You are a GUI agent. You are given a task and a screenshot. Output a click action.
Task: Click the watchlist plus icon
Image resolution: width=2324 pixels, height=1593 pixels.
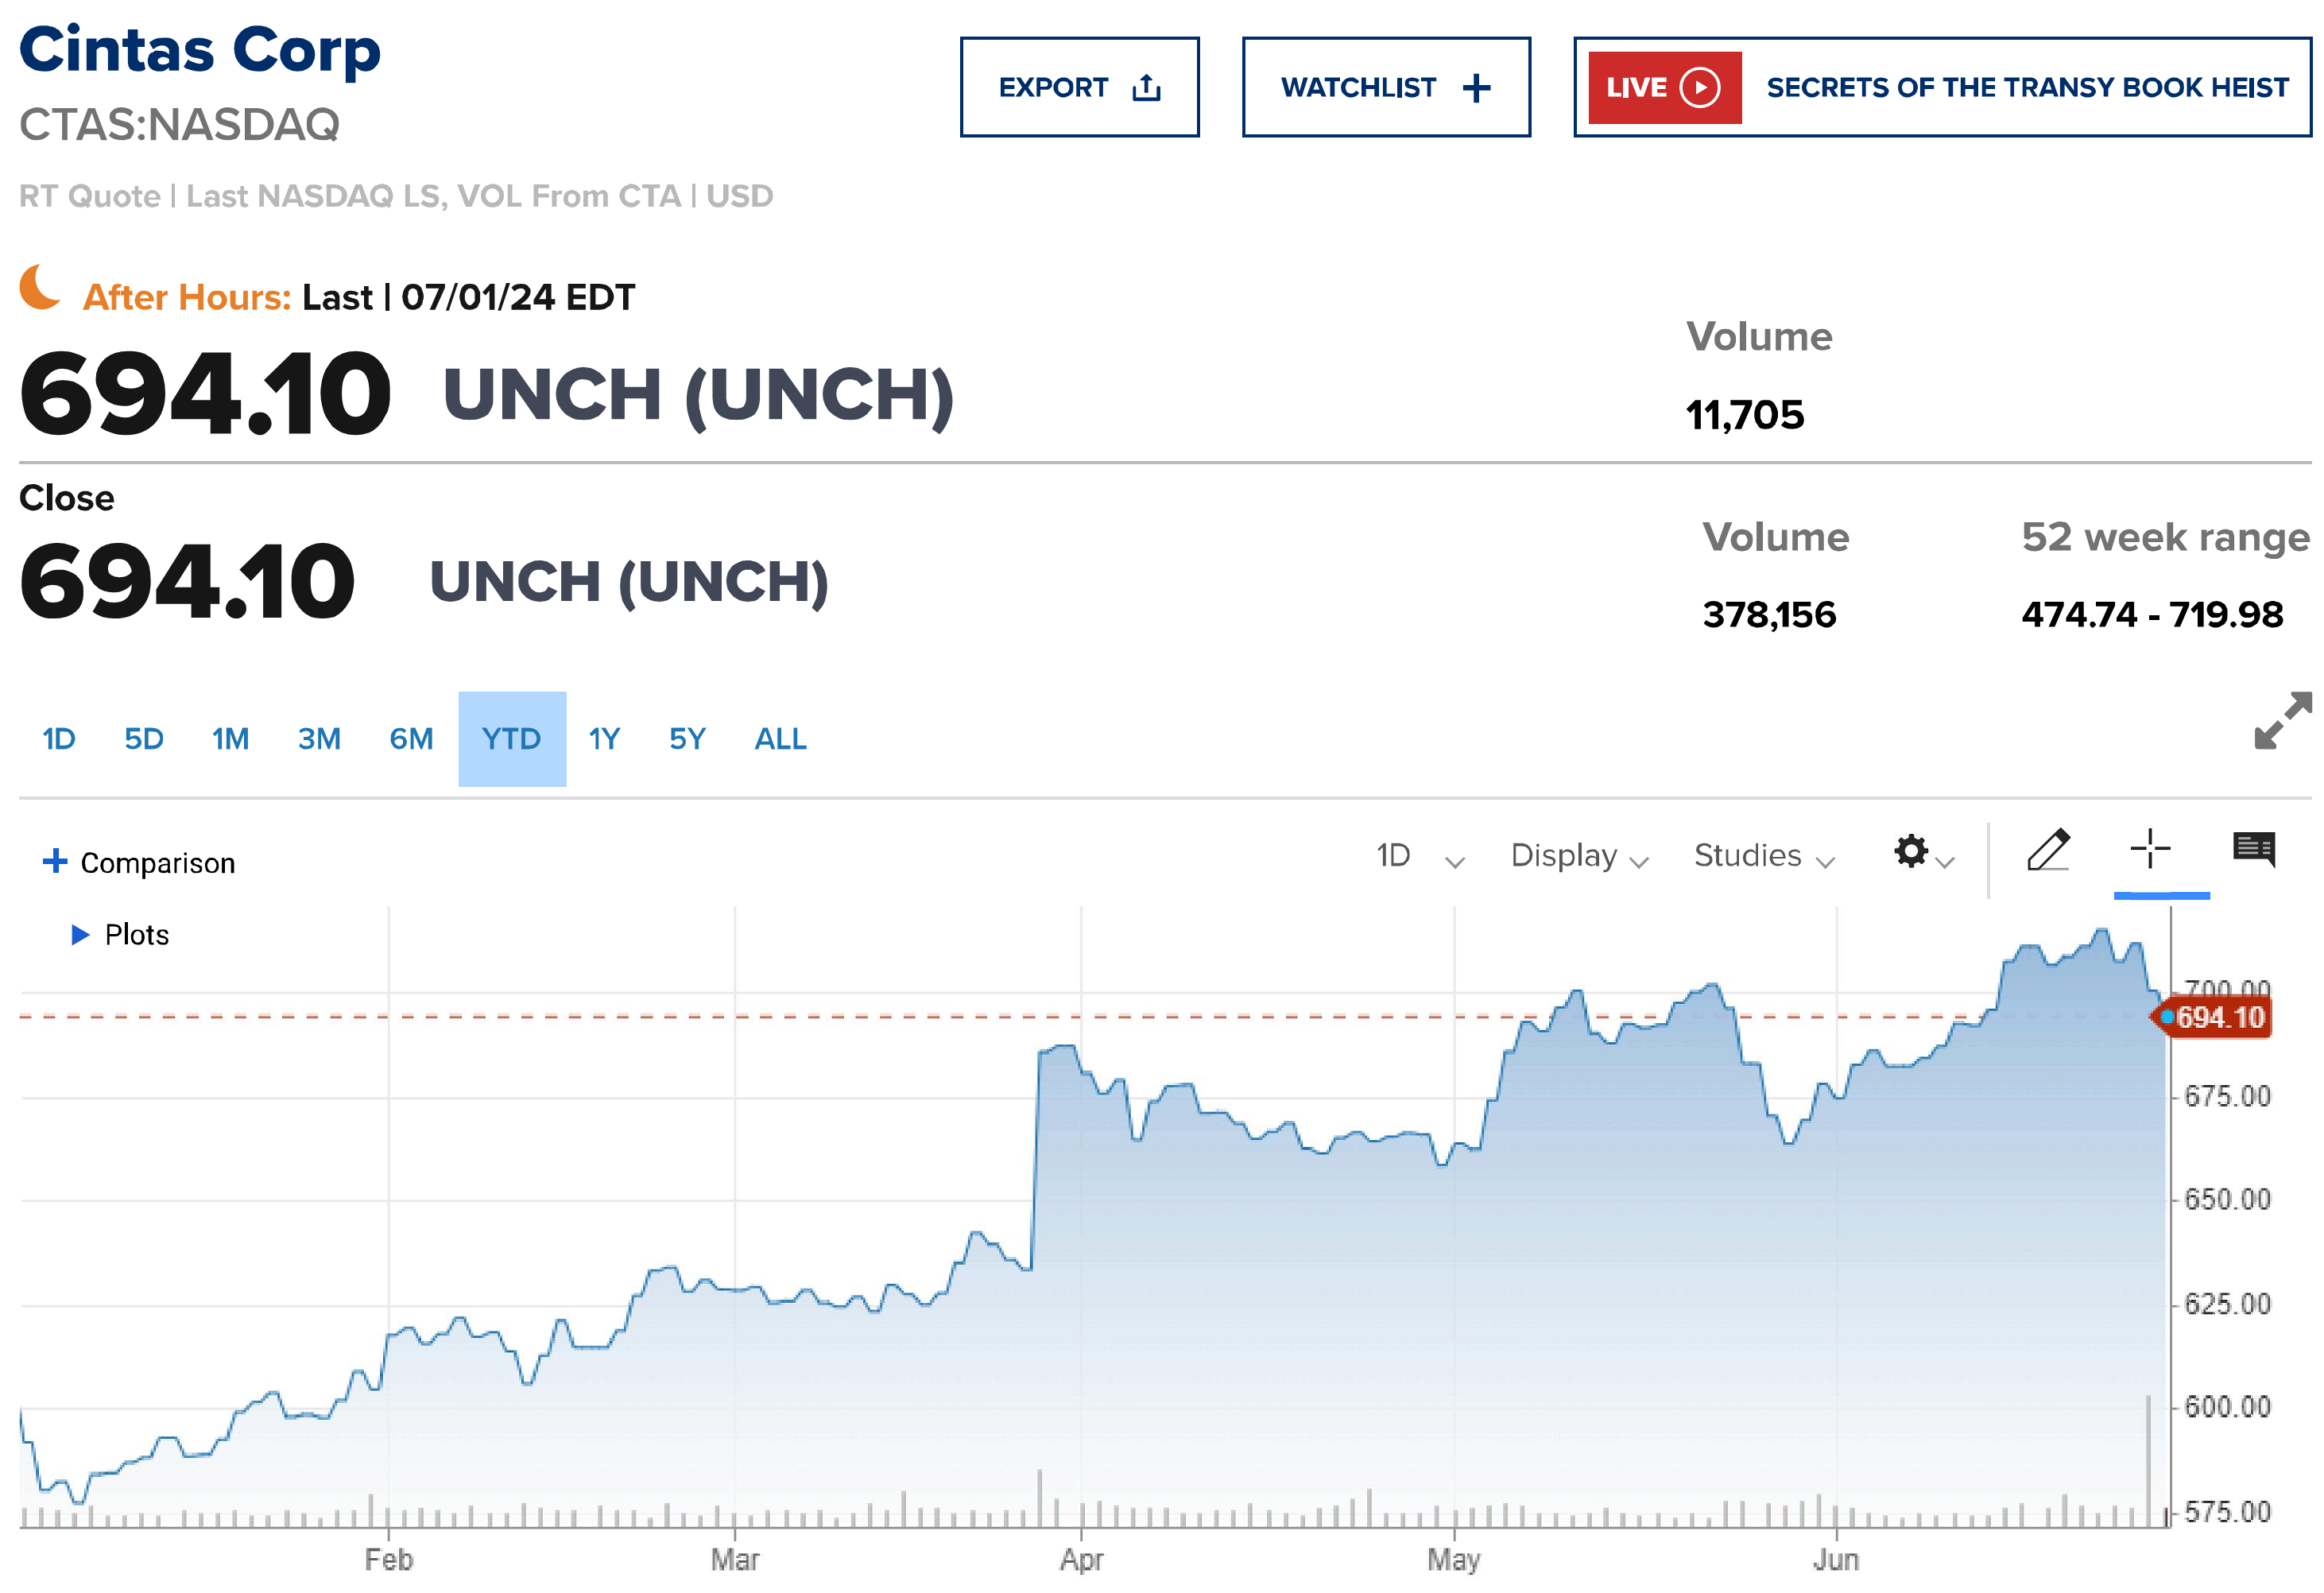(1476, 88)
